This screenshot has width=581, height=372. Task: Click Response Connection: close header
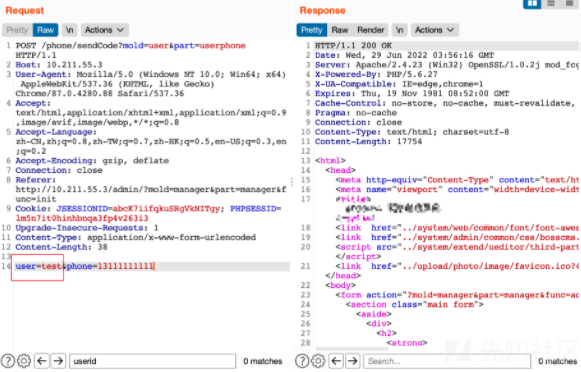[358, 122]
